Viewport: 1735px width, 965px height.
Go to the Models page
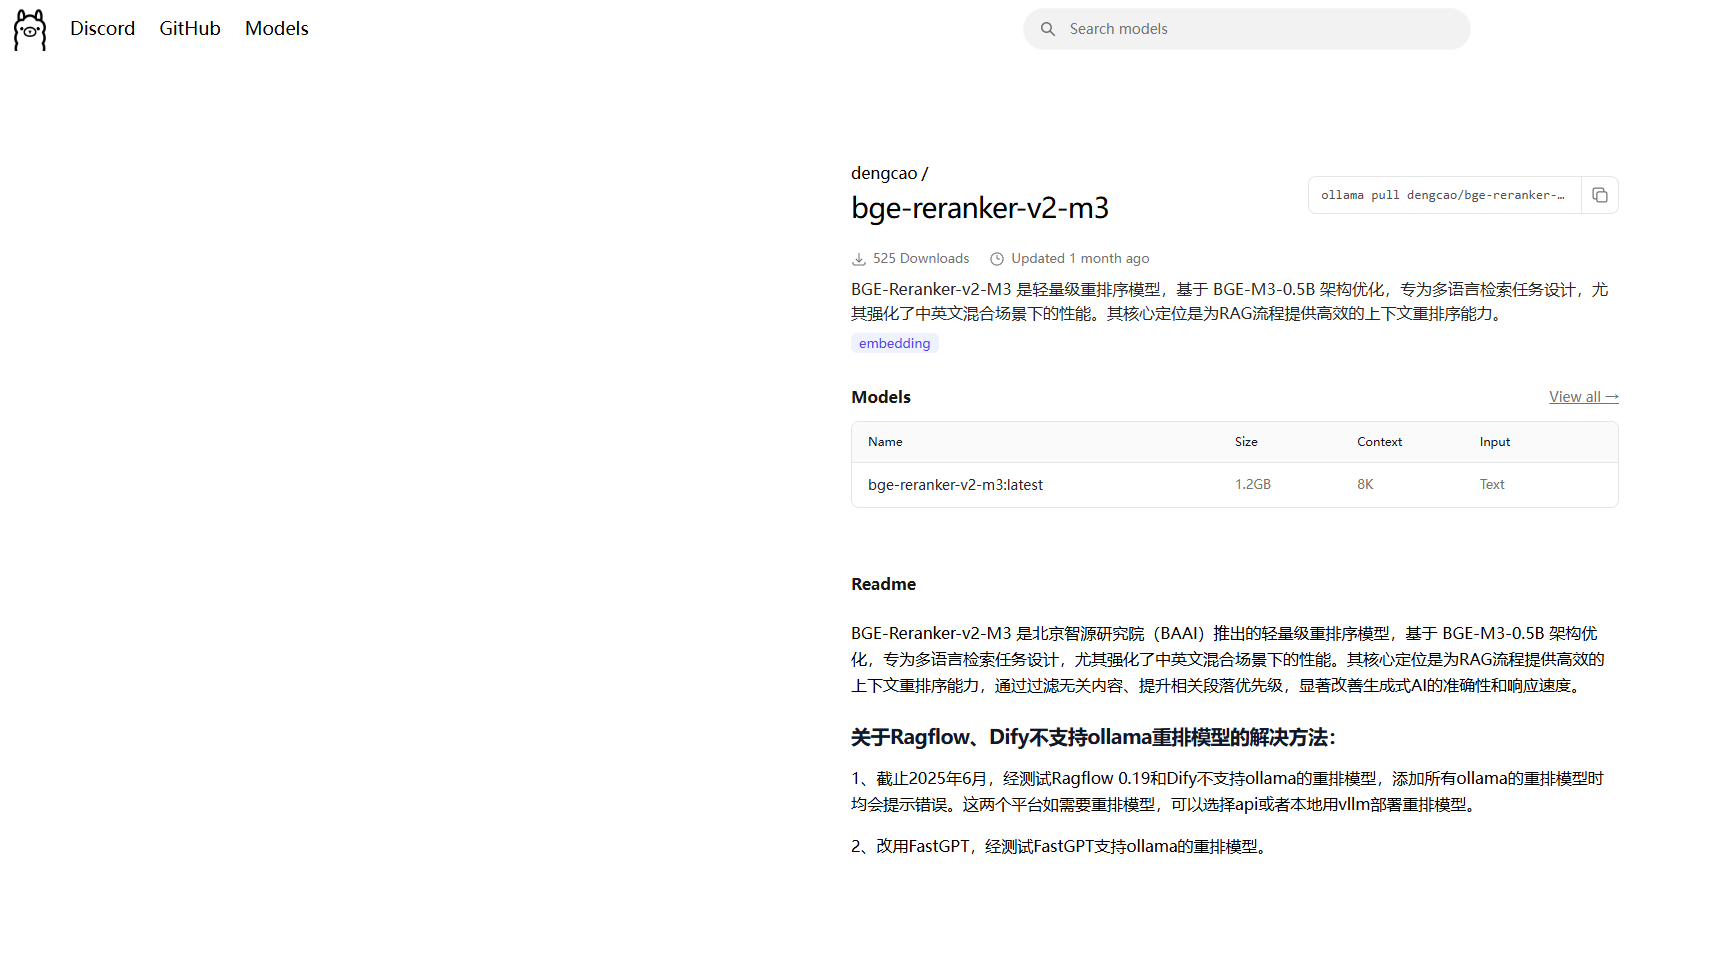[277, 29]
